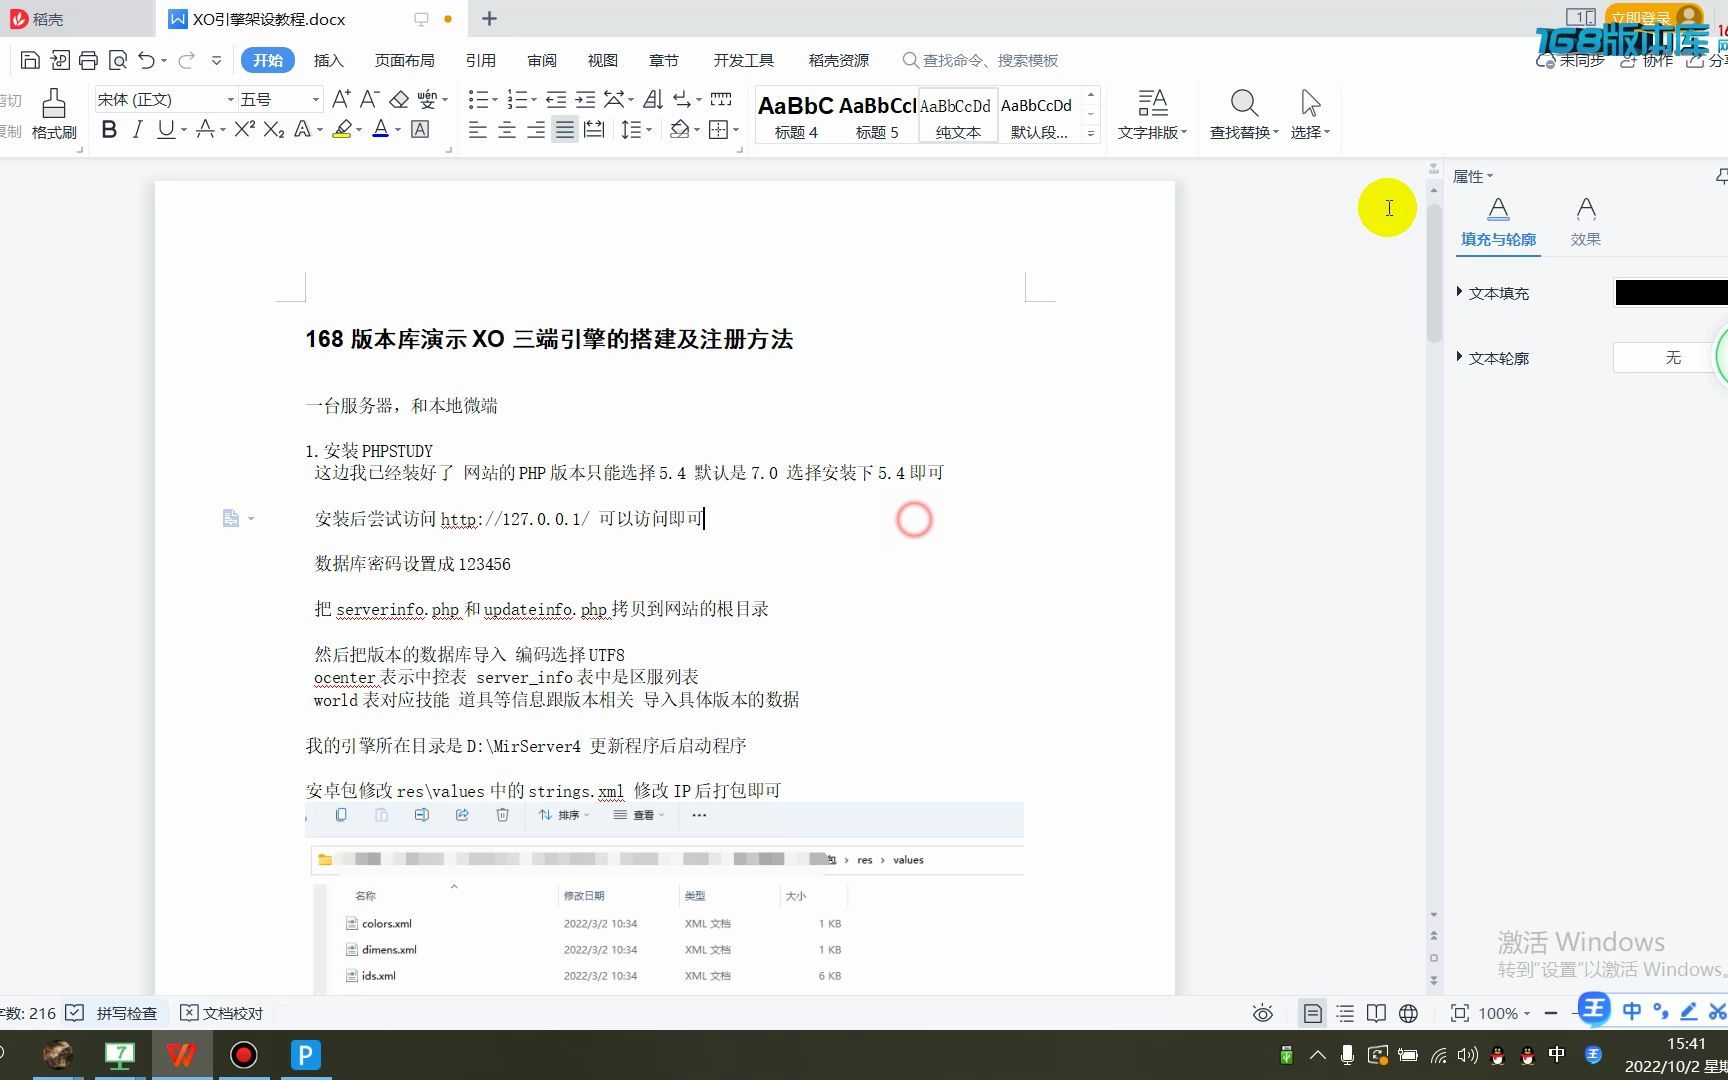Apply subscript formatting
Viewport: 1728px width, 1080px height.
click(274, 129)
